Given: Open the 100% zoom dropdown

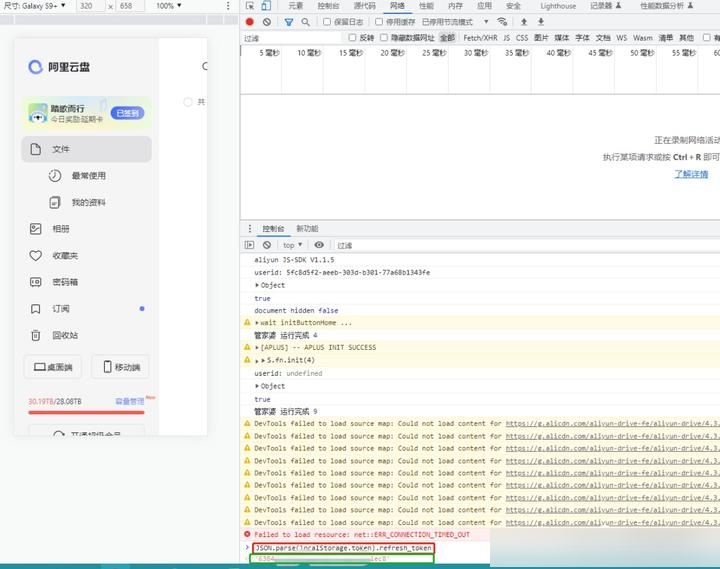Looking at the screenshot, I should click(x=169, y=6).
